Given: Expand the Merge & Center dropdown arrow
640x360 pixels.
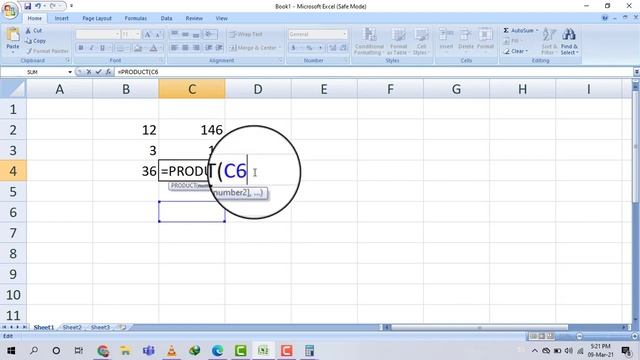Looking at the screenshot, I should tap(280, 48).
